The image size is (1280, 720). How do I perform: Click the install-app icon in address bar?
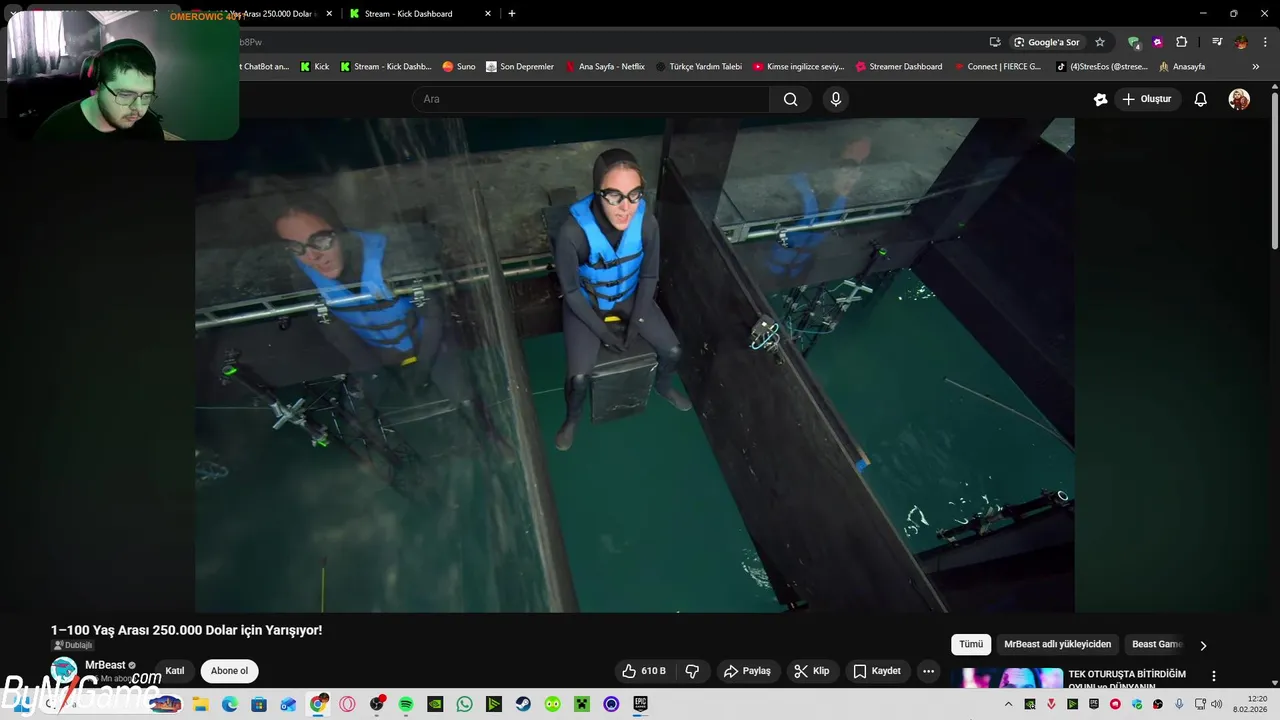coord(995,42)
